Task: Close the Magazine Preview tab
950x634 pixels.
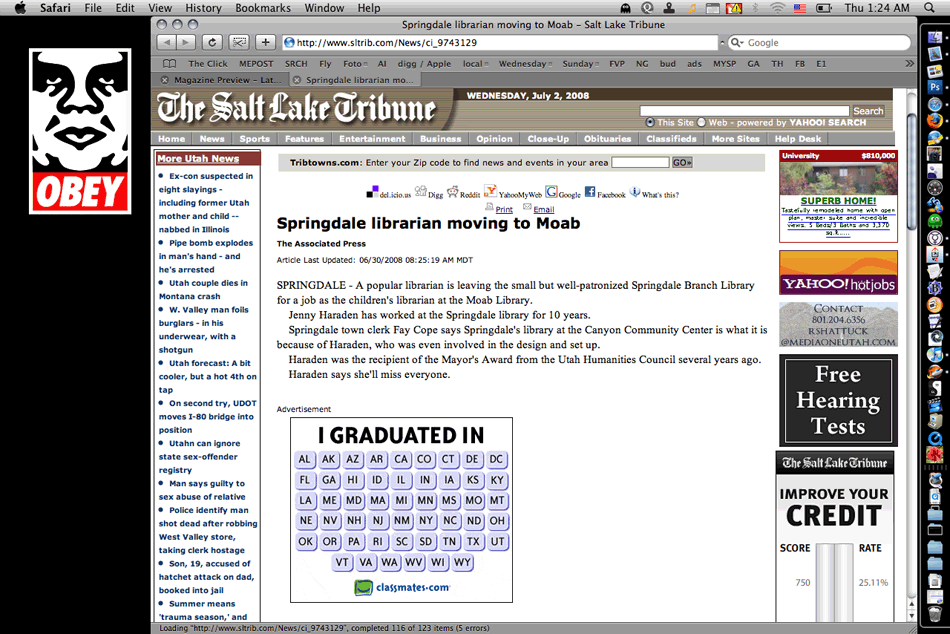Action: click(x=165, y=79)
